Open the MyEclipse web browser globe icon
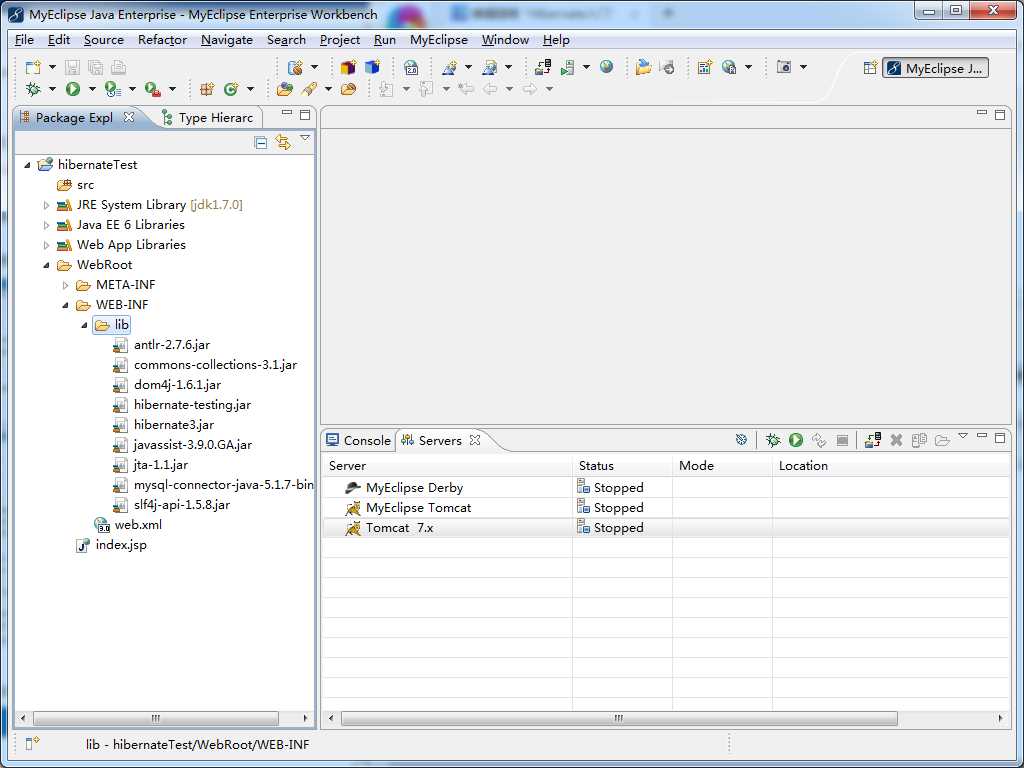The width and height of the screenshot is (1024, 768). (607, 67)
